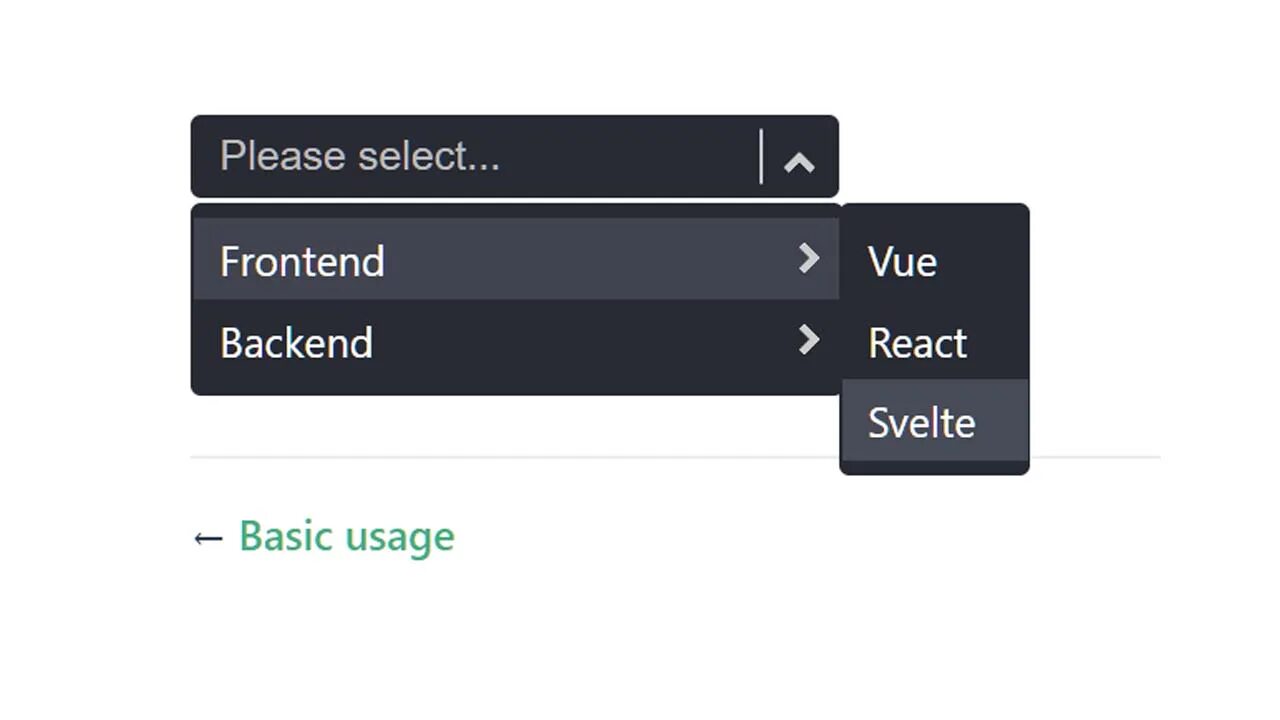The image size is (1280, 720).
Task: Close the cascading select menu
Action: (x=799, y=161)
